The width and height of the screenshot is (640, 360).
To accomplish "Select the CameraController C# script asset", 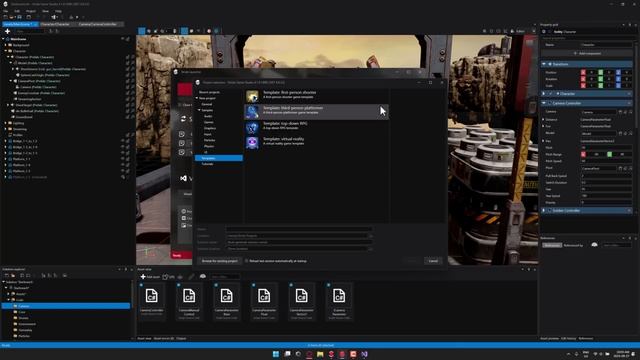I will 152,301.
